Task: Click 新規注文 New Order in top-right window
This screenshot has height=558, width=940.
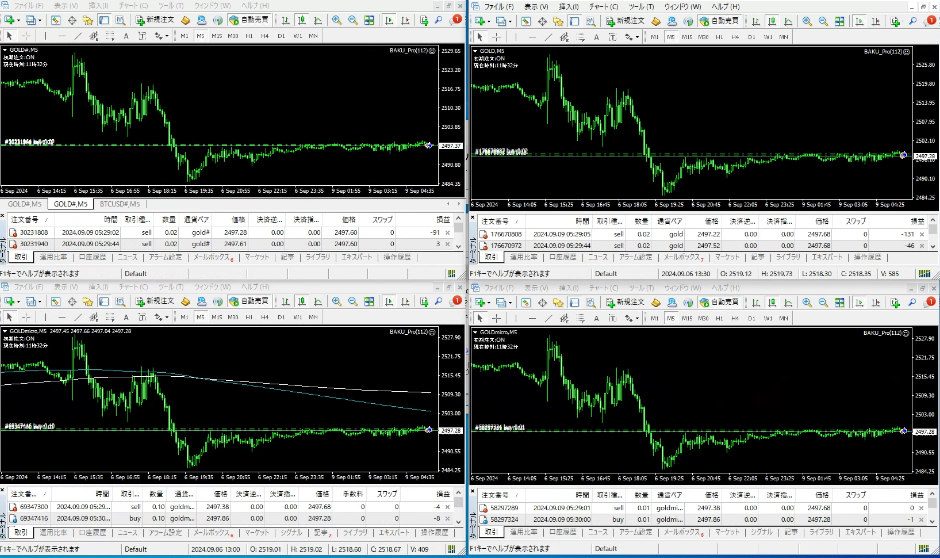Action: 625,21
